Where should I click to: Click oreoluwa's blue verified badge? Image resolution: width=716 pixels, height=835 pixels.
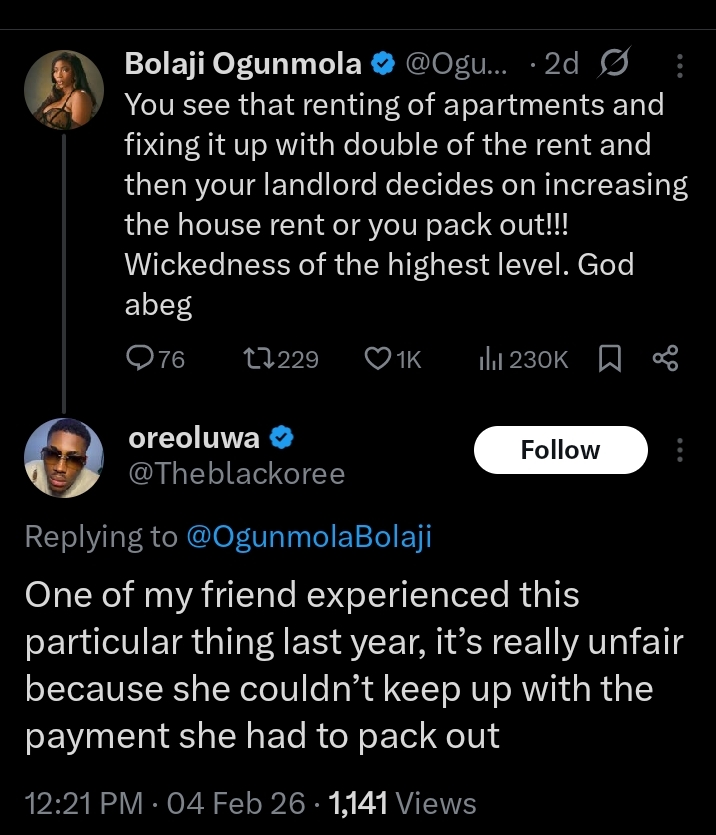pyautogui.click(x=282, y=437)
